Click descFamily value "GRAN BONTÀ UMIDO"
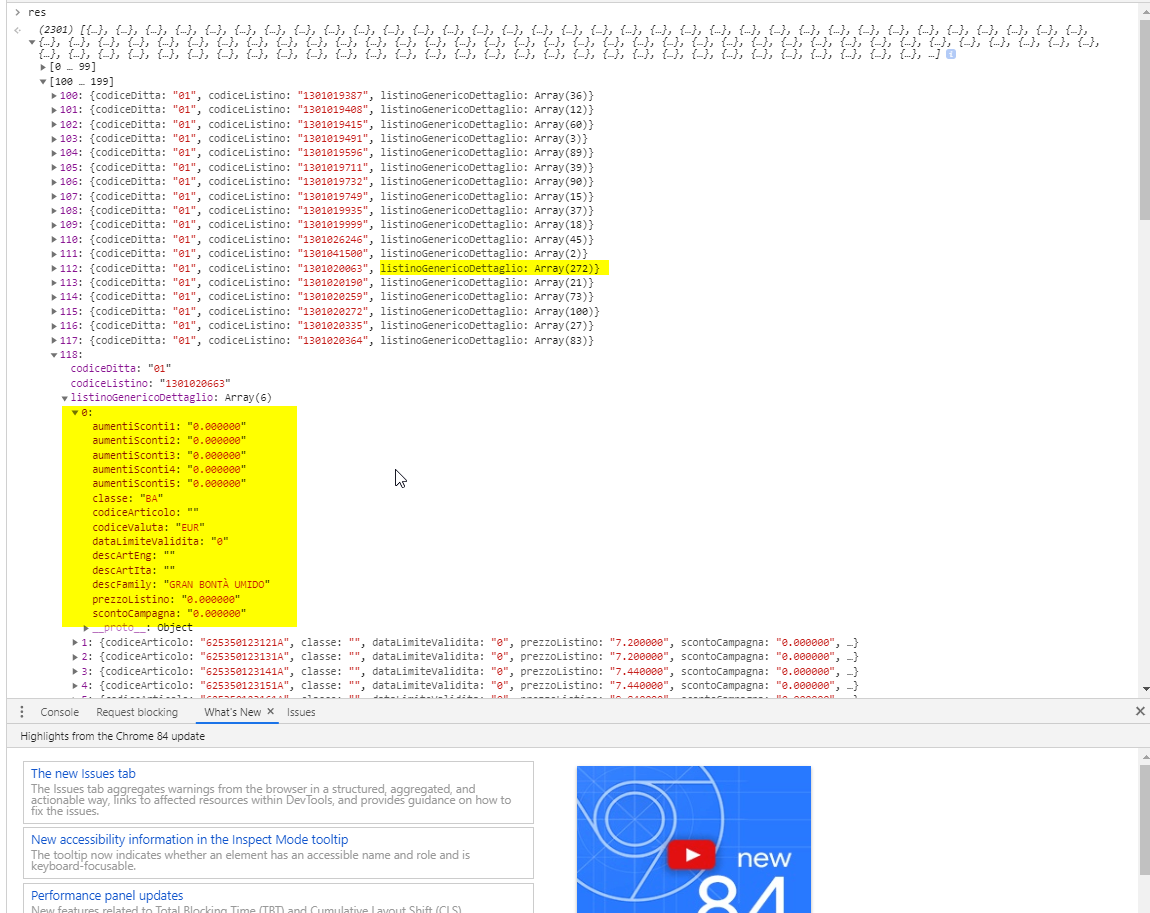This screenshot has height=913, width=1150. pos(216,584)
